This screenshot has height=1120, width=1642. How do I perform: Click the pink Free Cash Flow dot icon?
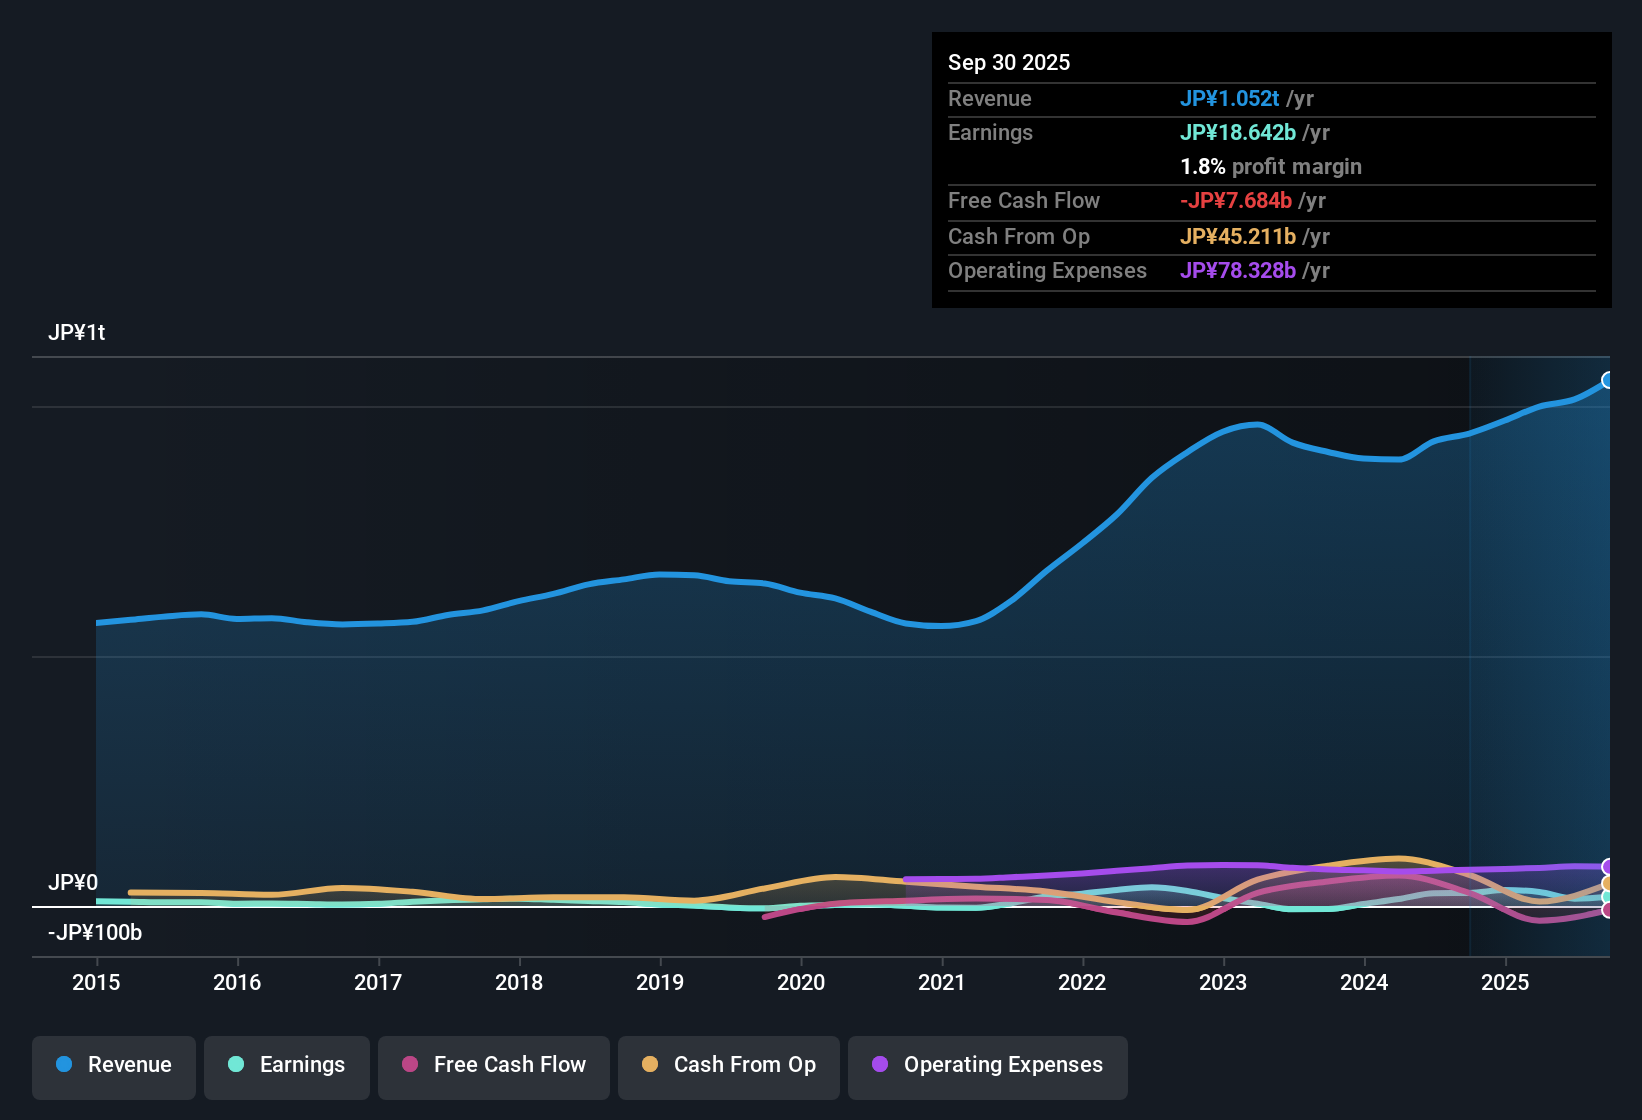409,1065
